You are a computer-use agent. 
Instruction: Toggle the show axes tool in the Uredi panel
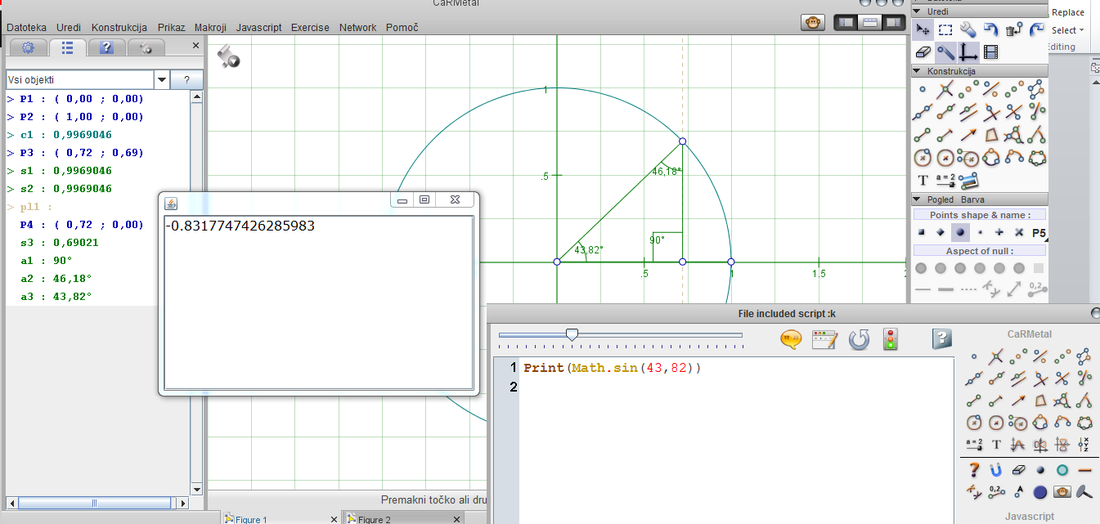click(x=968, y=52)
